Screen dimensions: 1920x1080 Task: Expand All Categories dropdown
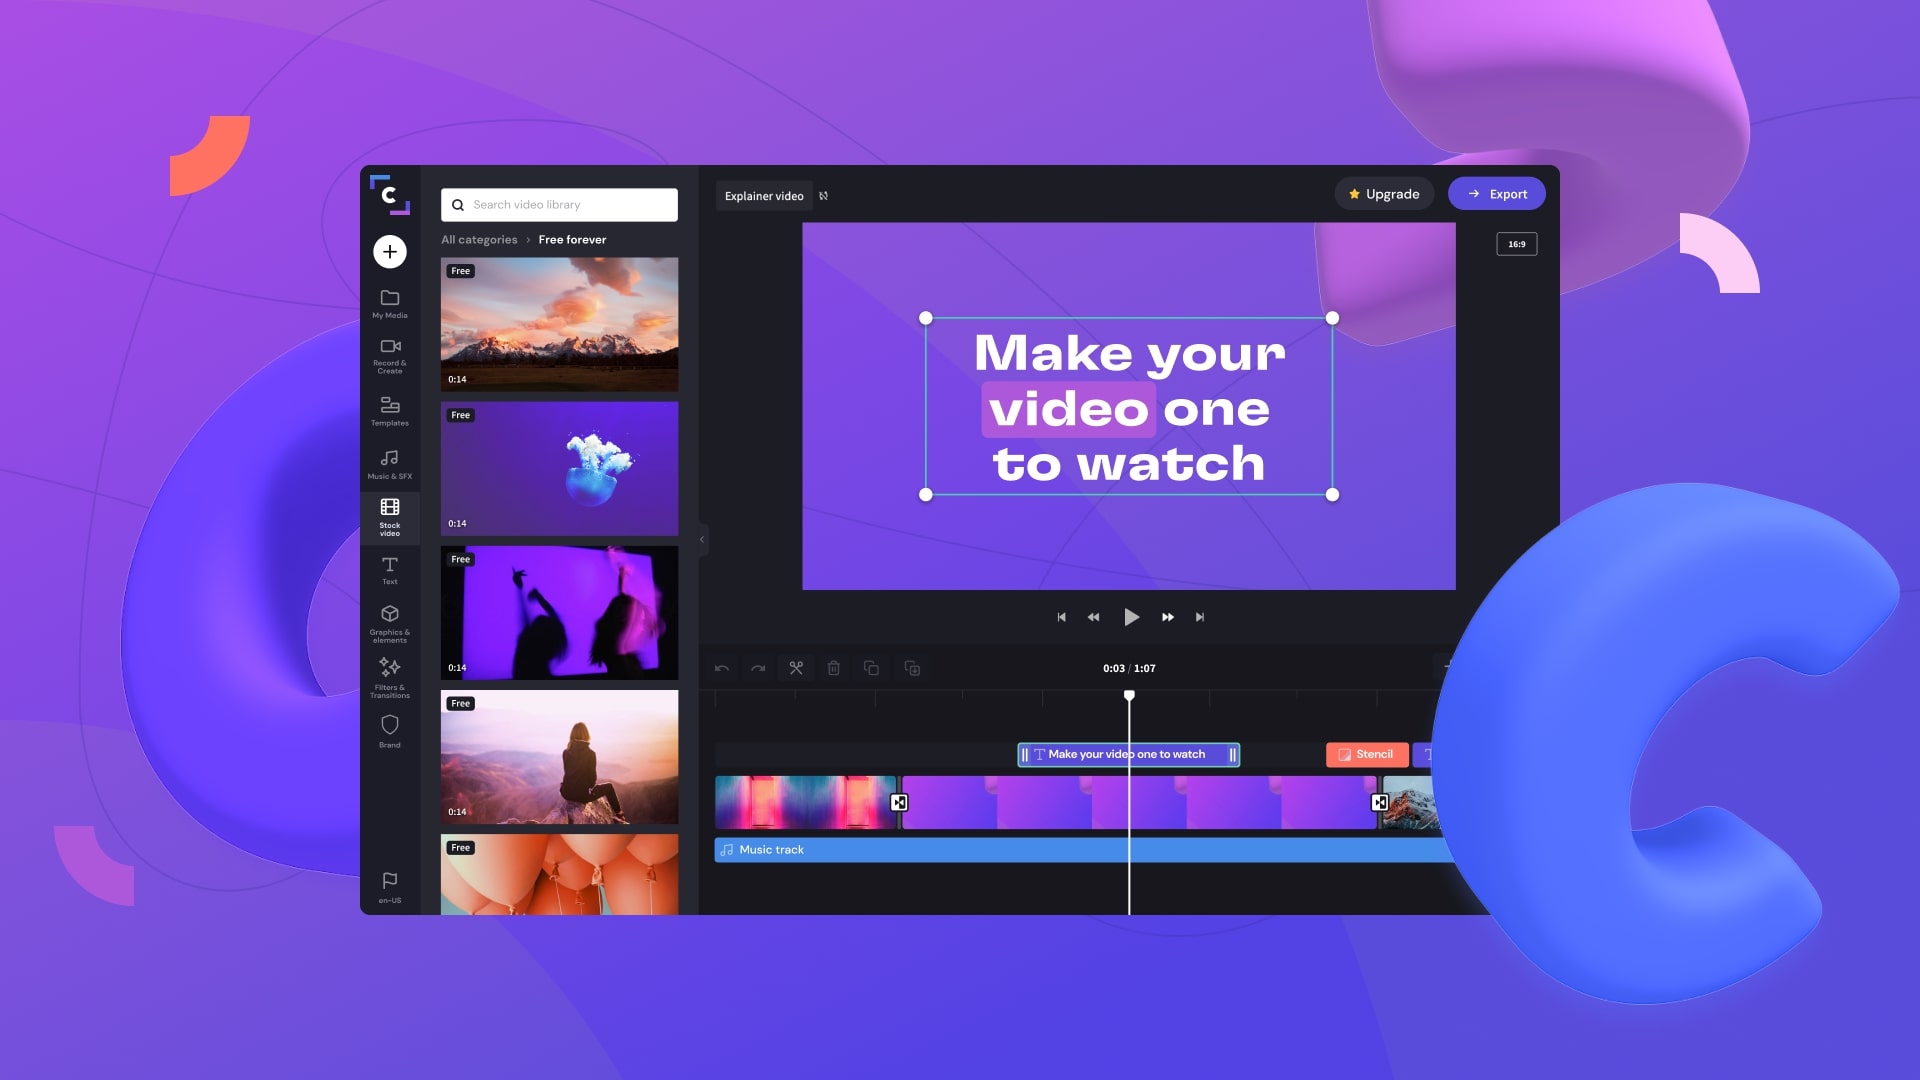[x=479, y=239]
